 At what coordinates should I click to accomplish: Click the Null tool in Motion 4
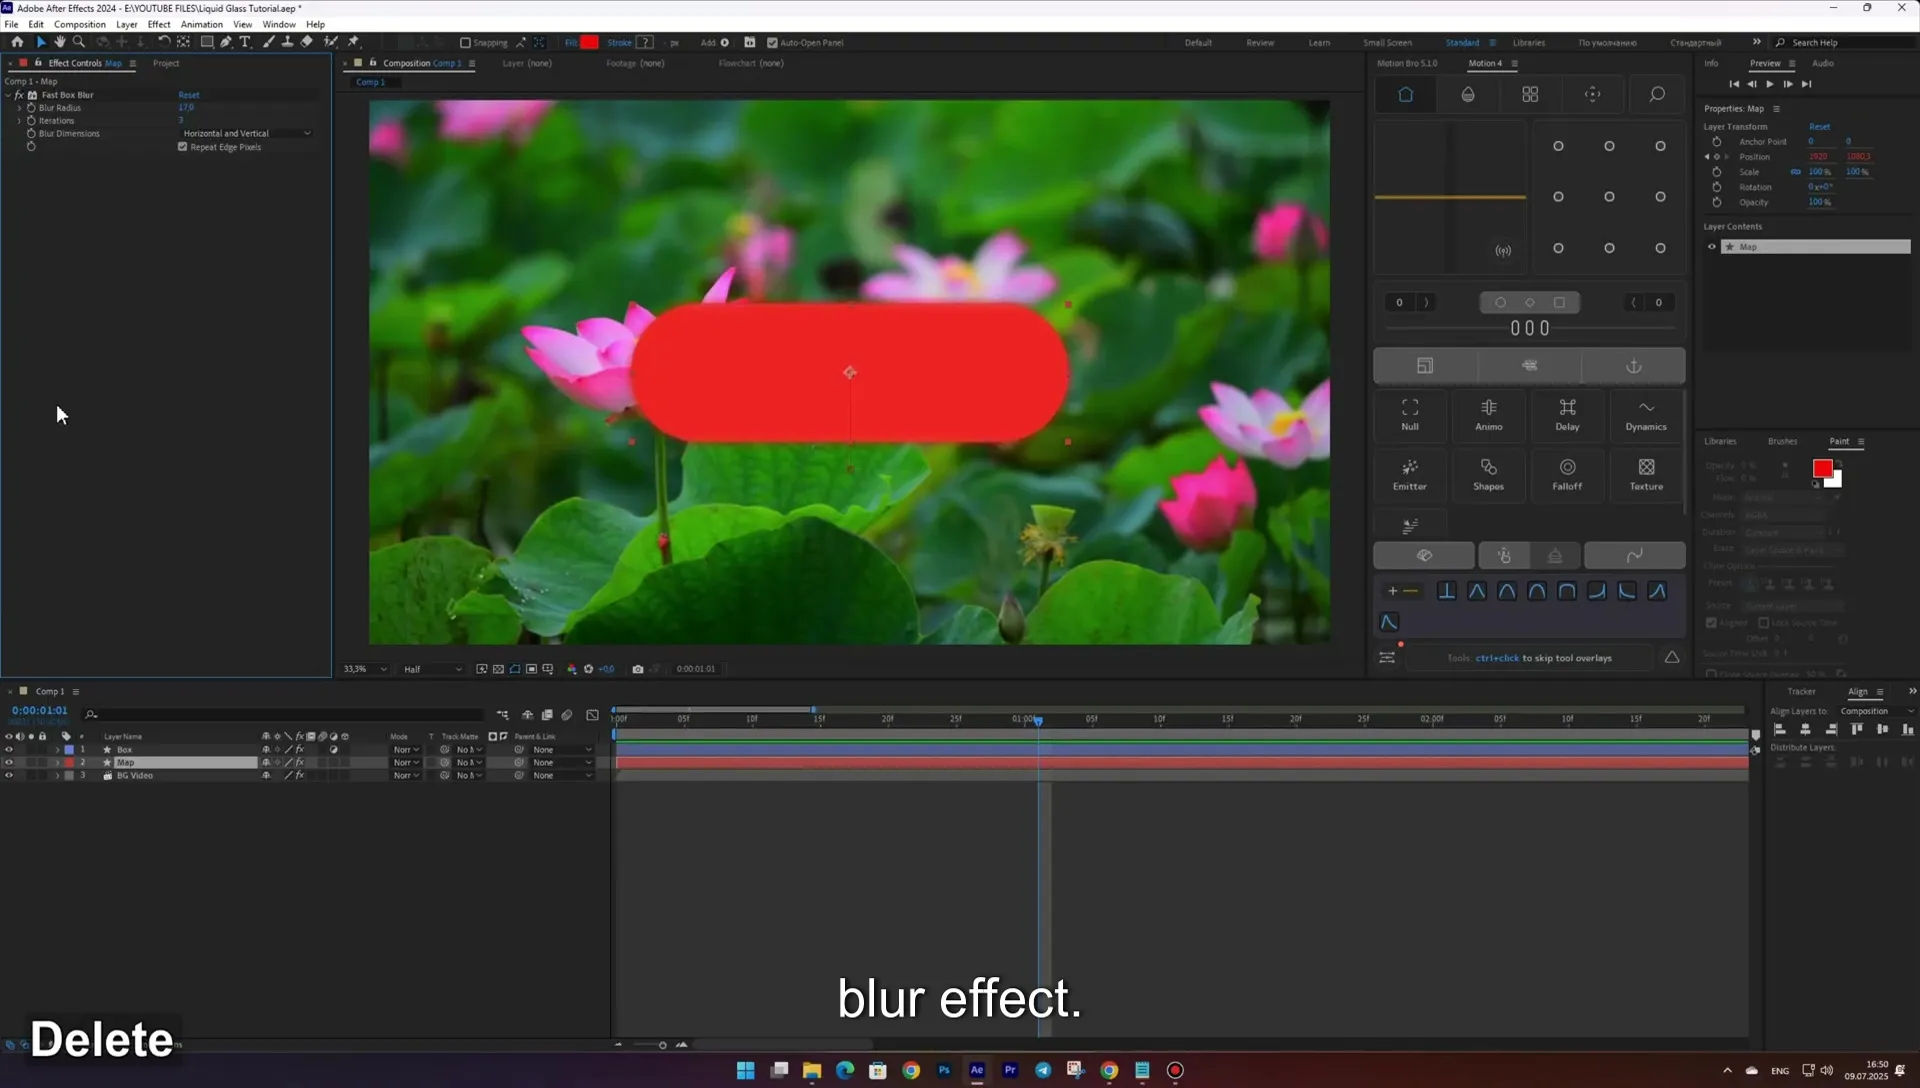1410,414
